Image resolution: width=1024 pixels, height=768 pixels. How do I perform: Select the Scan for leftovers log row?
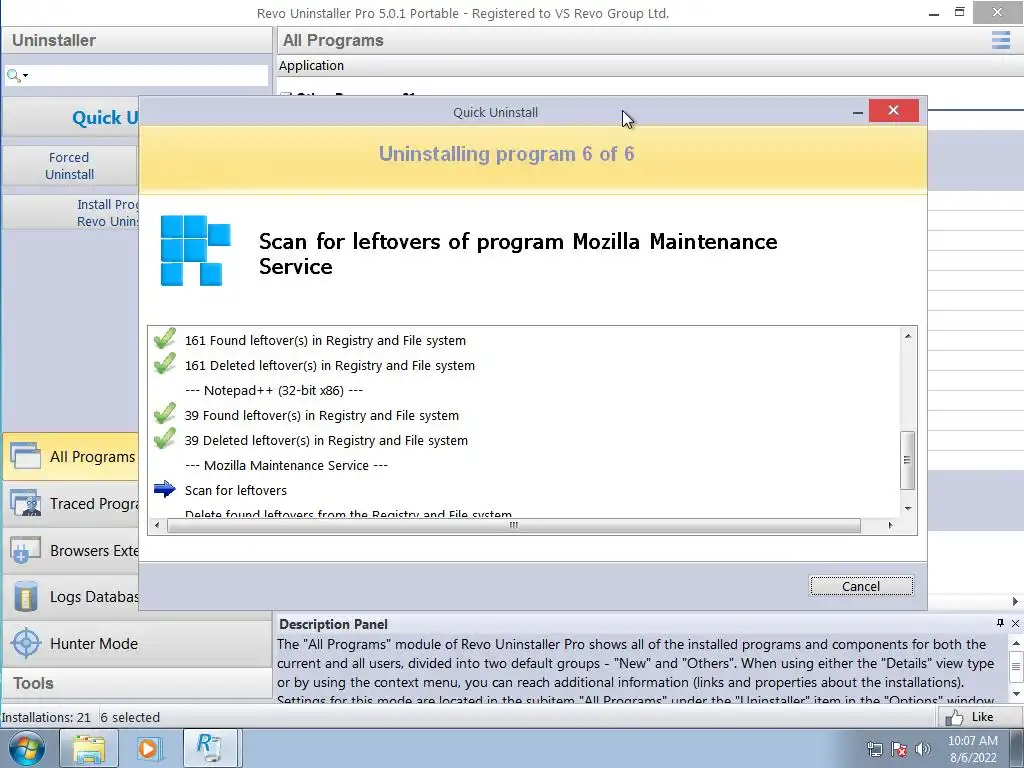(x=524, y=490)
